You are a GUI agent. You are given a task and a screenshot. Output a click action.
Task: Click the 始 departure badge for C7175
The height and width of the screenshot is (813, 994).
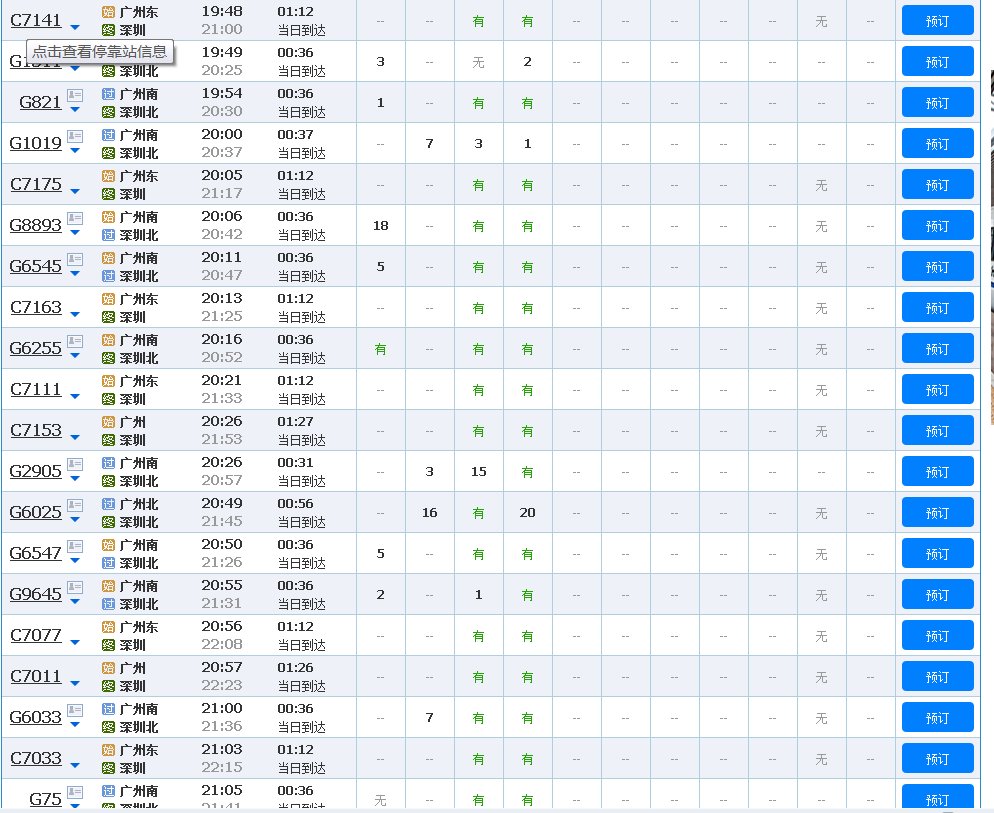108,176
